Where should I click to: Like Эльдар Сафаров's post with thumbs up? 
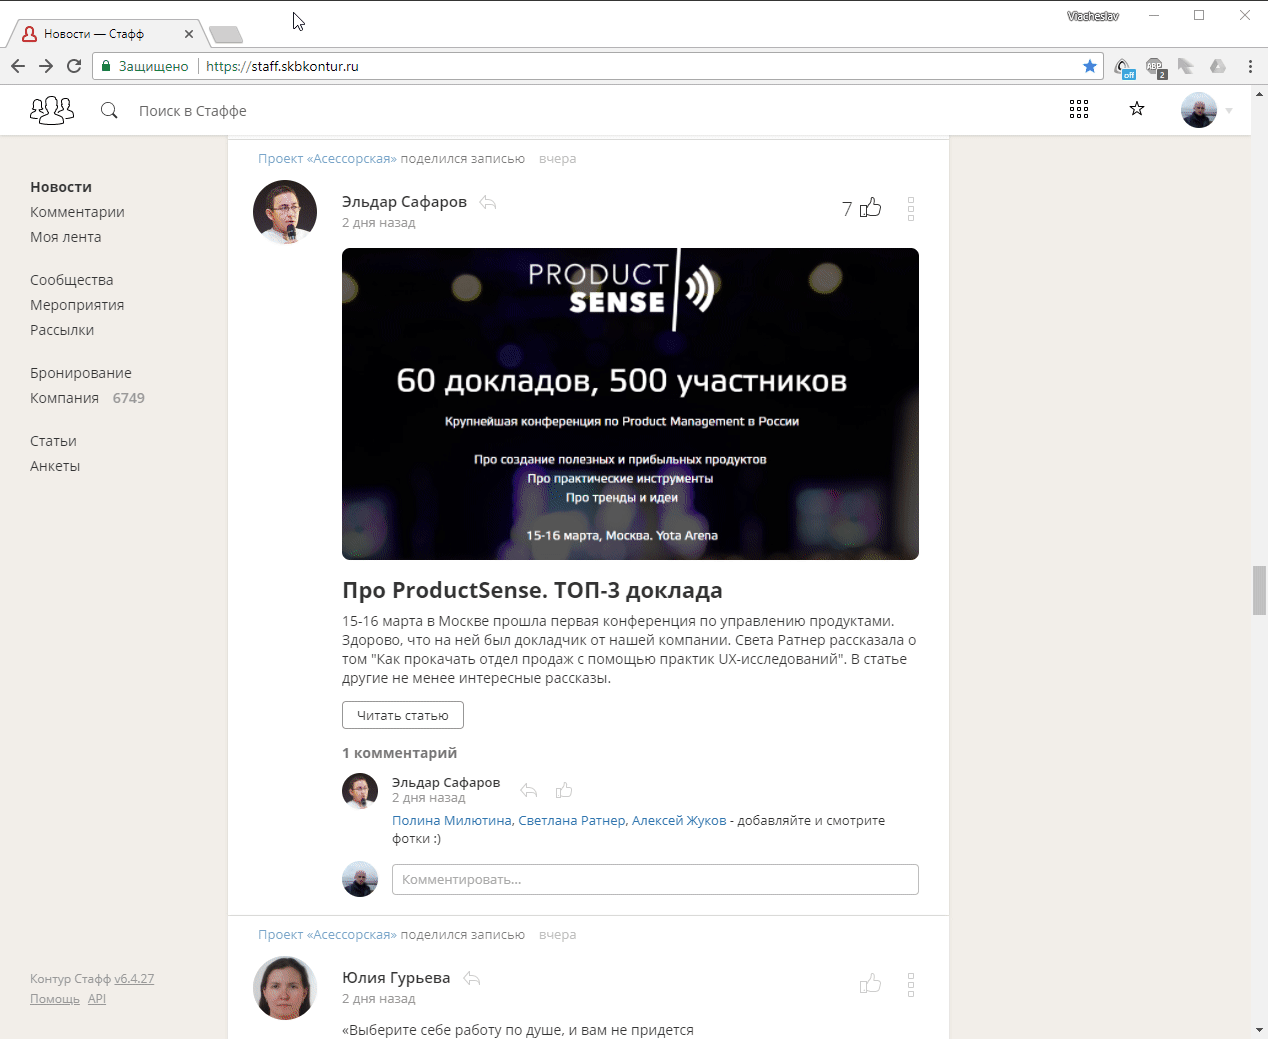pos(871,207)
